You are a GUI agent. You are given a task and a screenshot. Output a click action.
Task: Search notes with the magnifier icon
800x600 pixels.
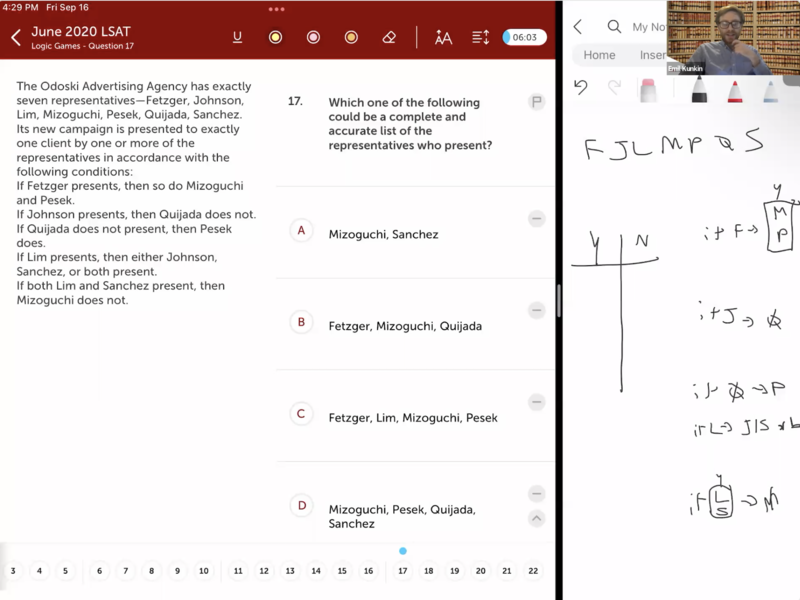point(614,27)
